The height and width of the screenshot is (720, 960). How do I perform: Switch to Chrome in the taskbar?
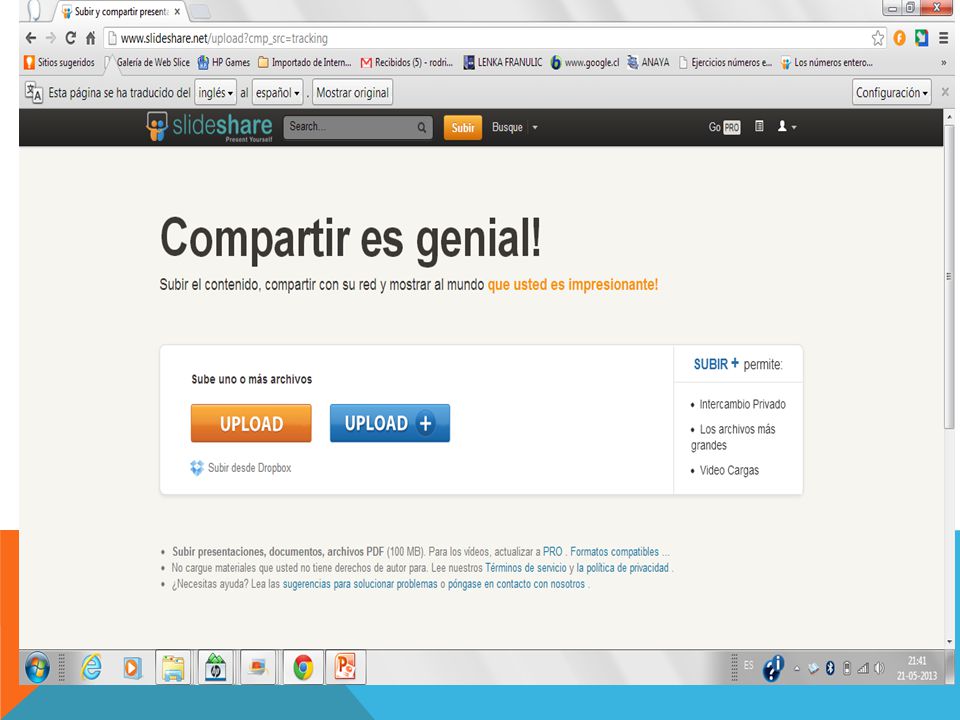pos(303,667)
